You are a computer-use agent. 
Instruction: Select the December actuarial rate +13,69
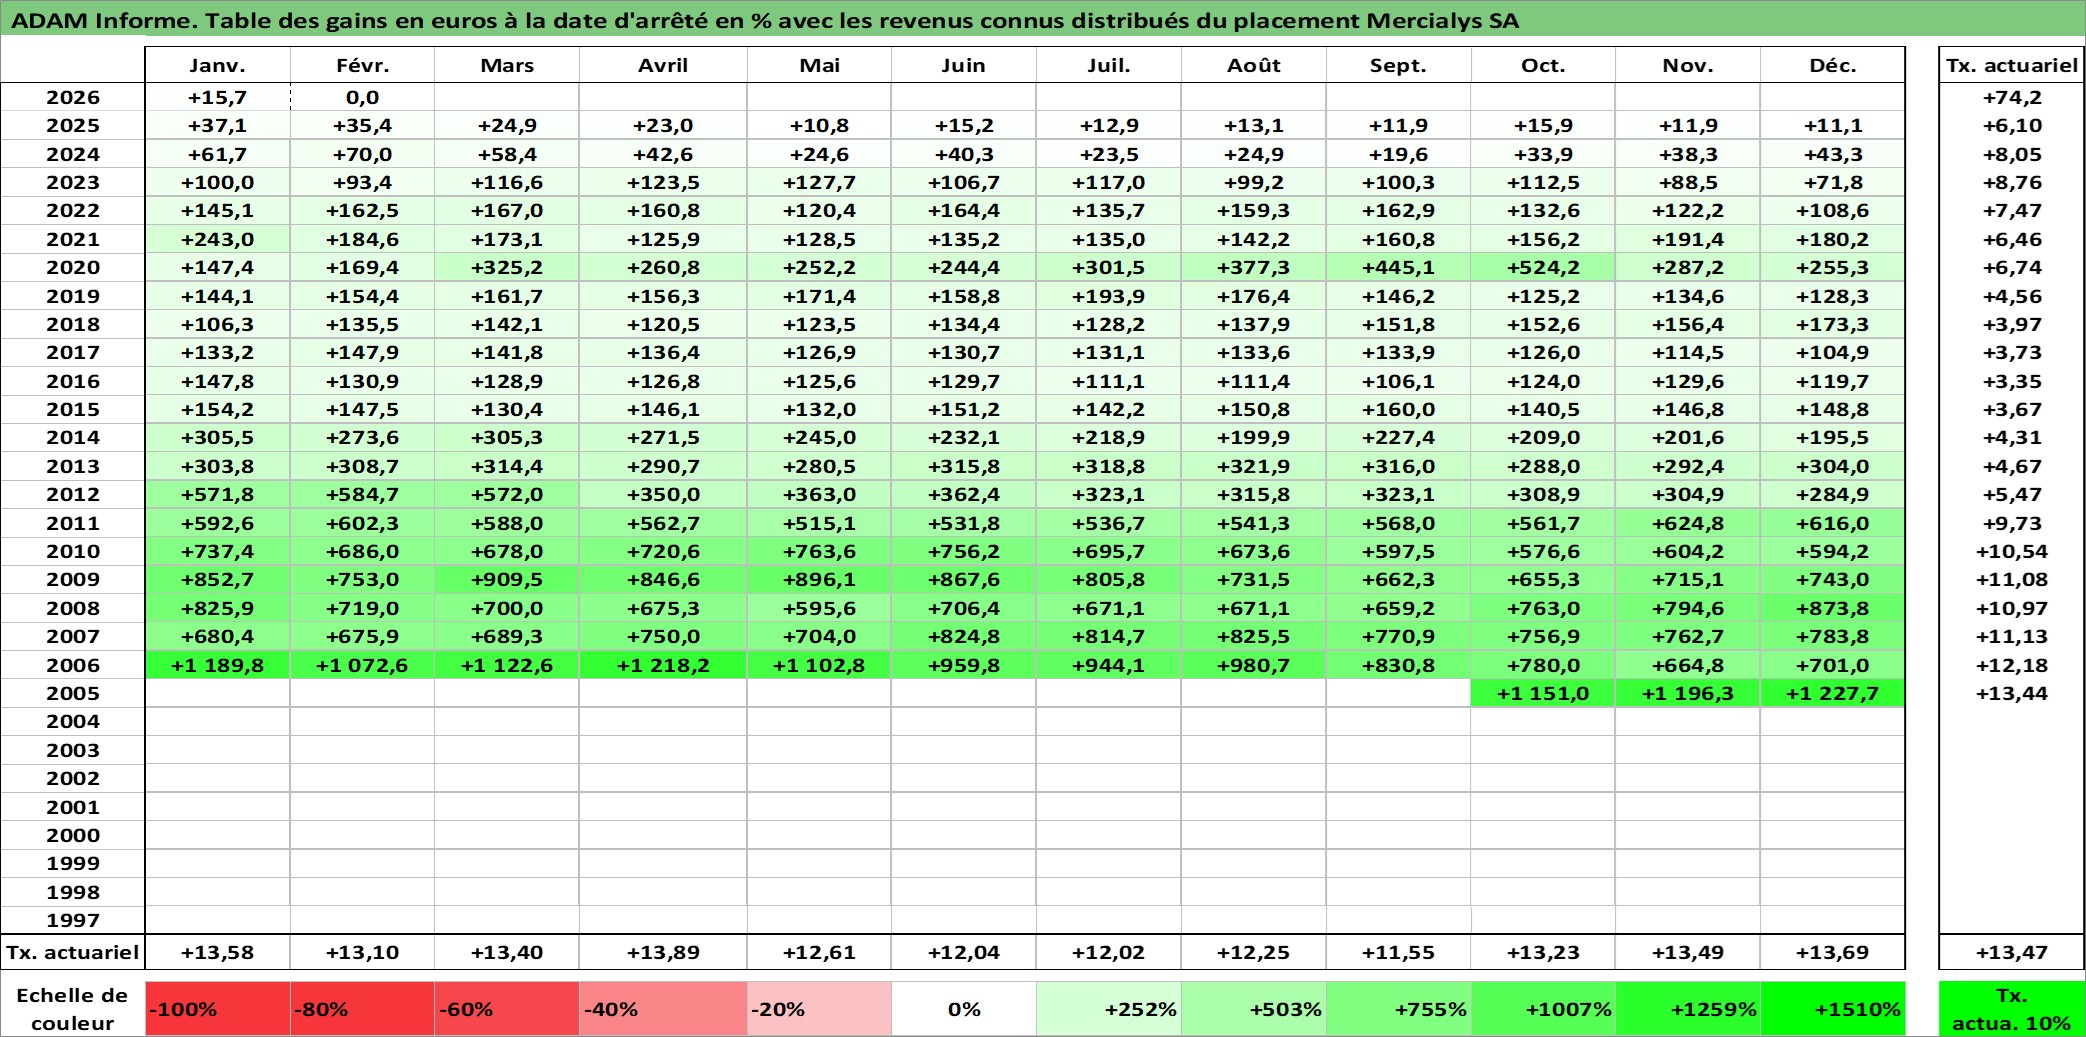pyautogui.click(x=1832, y=952)
